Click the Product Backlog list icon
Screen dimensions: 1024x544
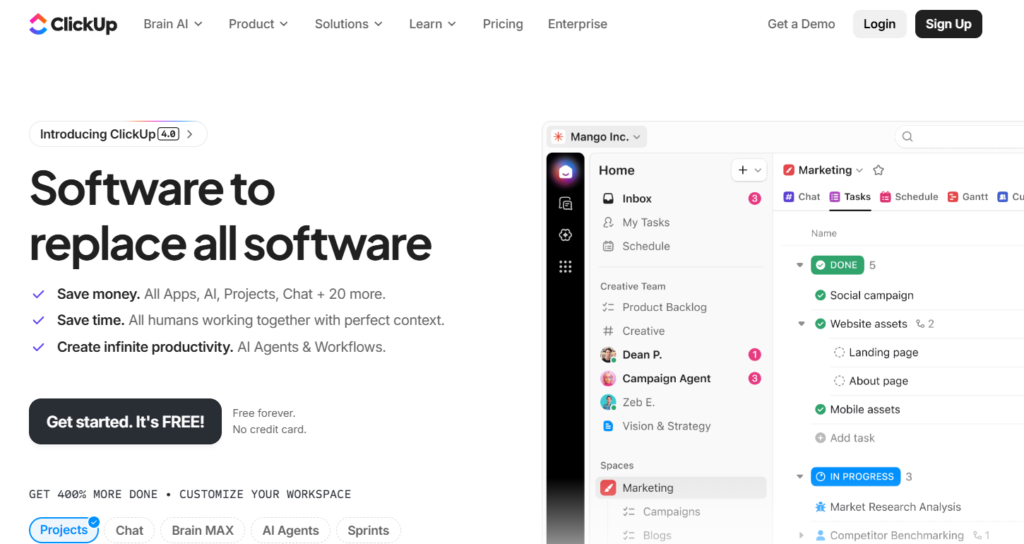(608, 307)
